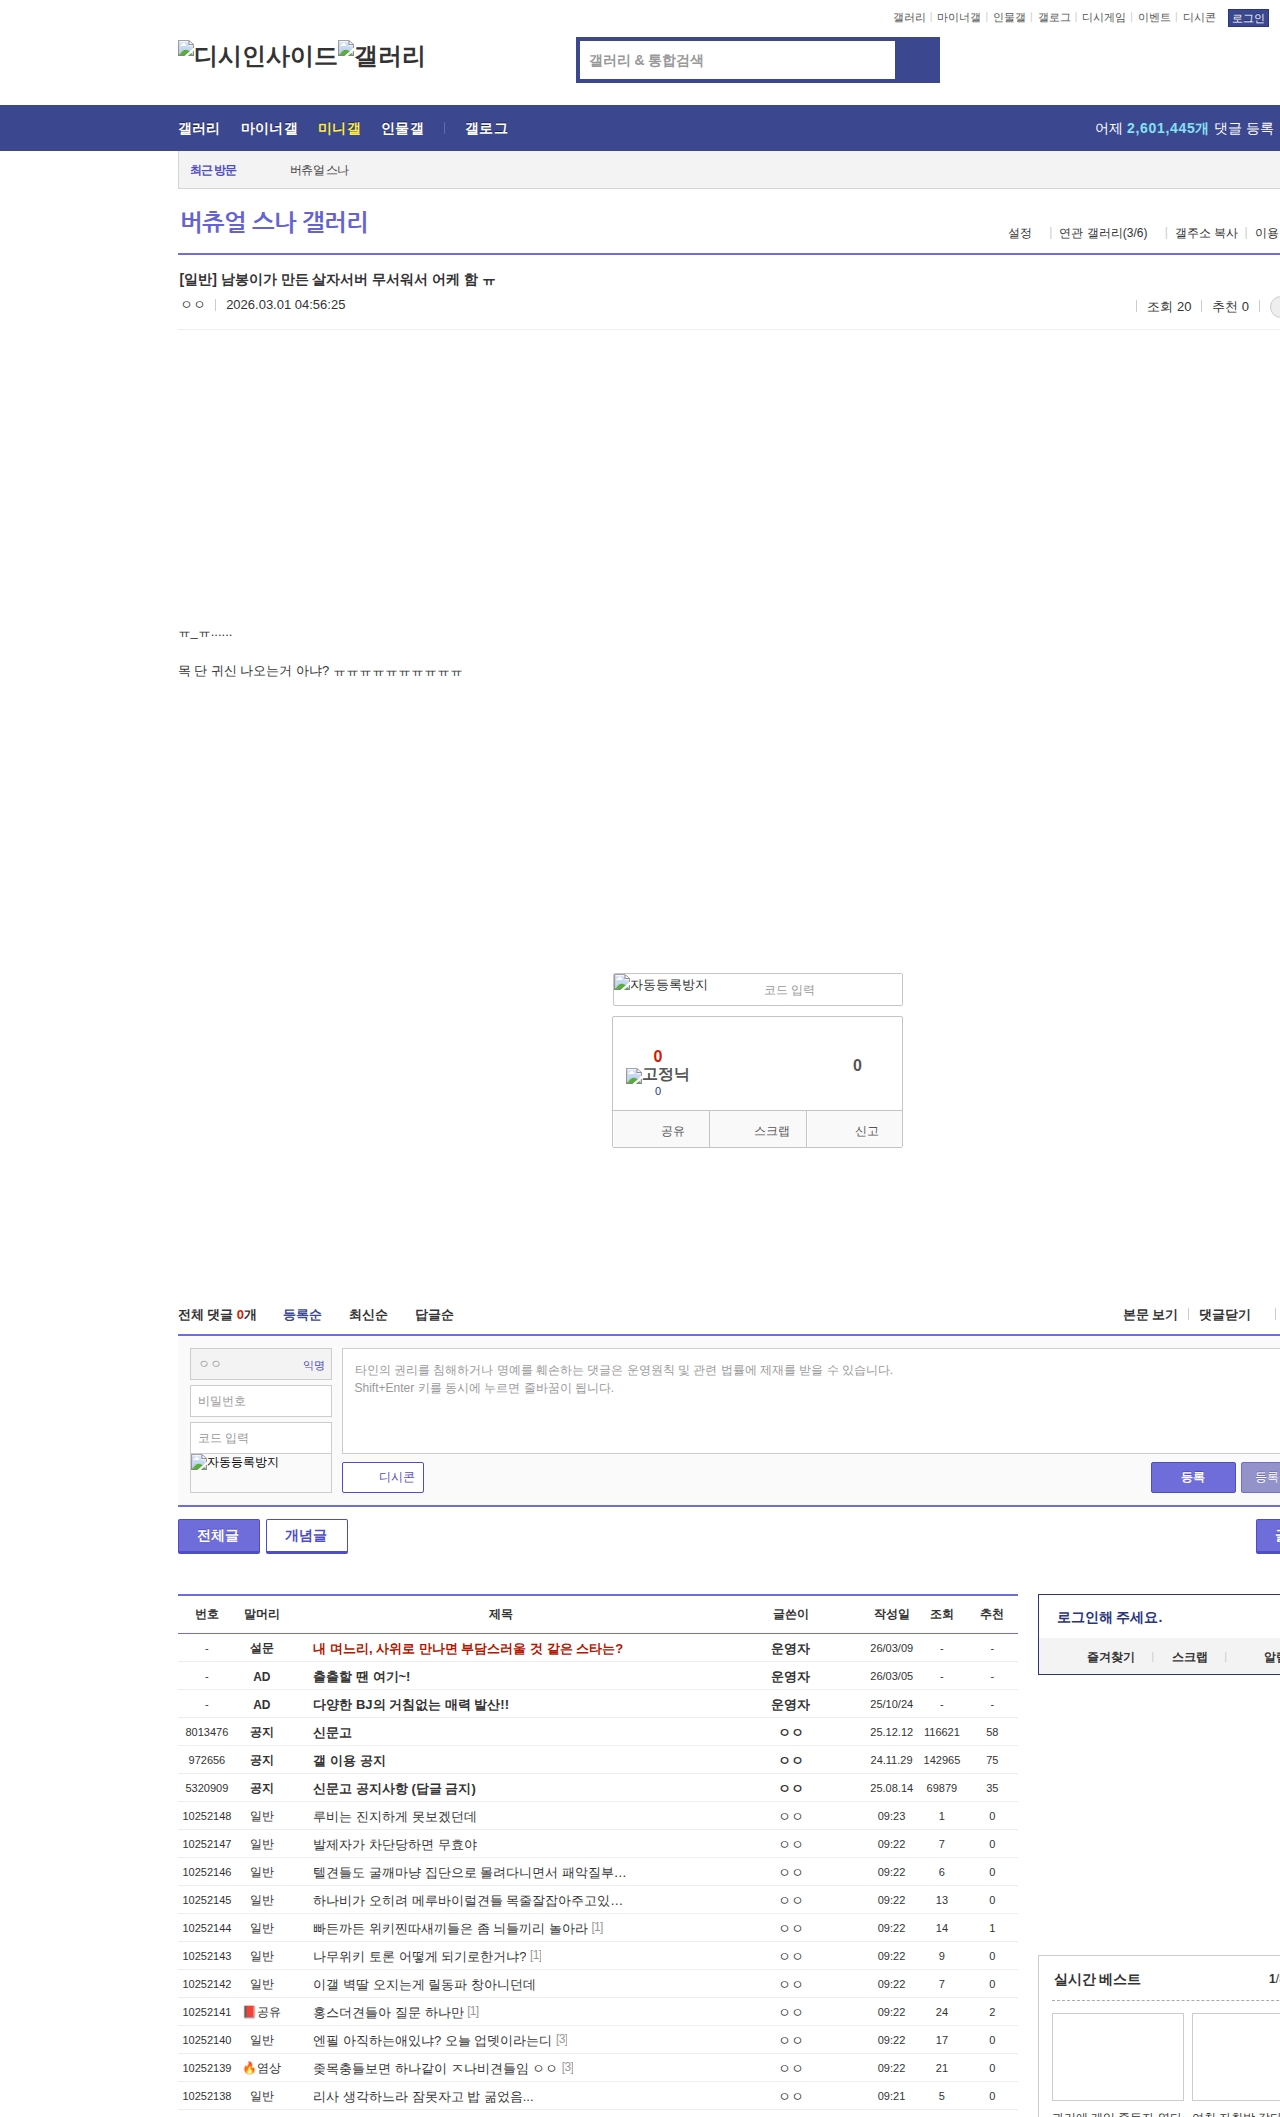This screenshot has width=1280, height=2117.
Task: Click 갤주소 복사 link
Action: coord(1206,233)
